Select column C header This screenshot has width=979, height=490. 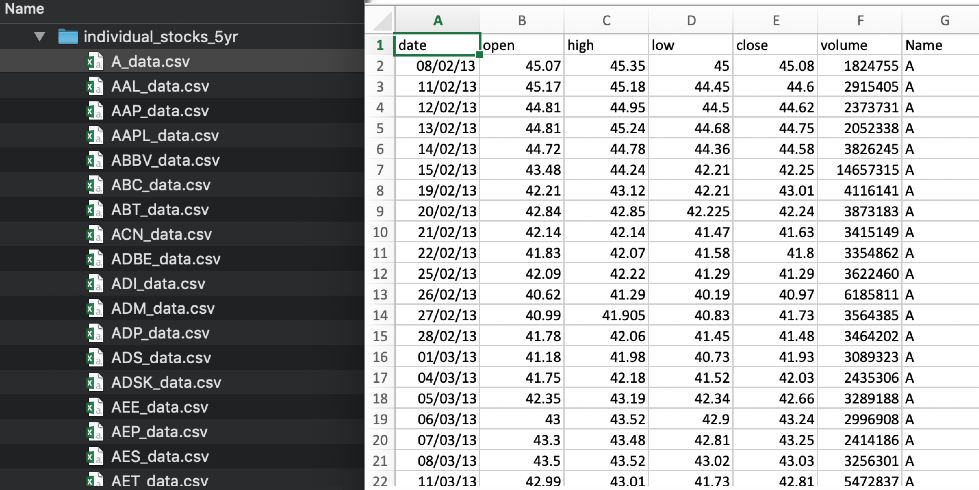[x=606, y=21]
